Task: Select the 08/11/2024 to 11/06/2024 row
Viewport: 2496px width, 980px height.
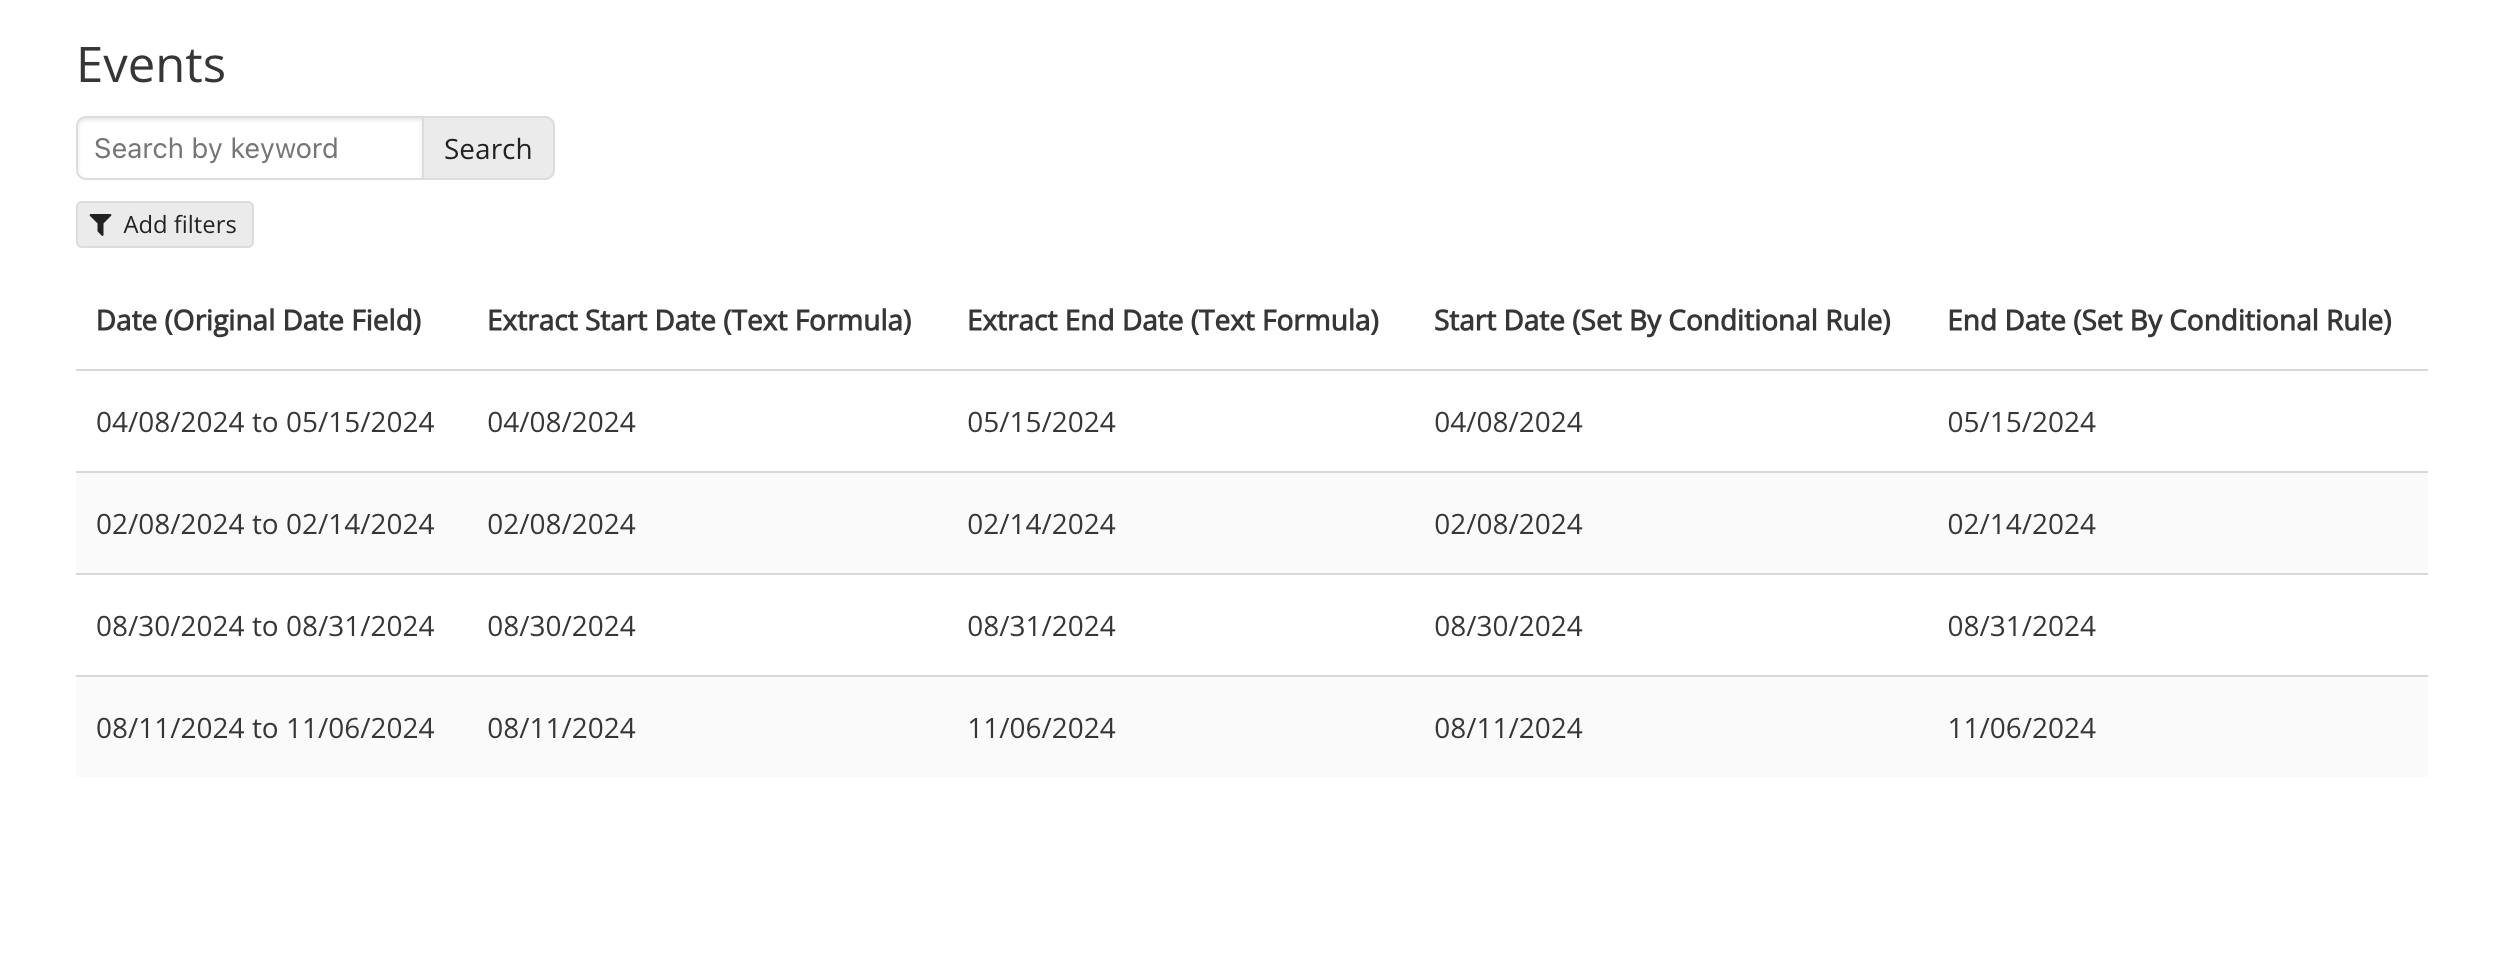Action: 265,728
